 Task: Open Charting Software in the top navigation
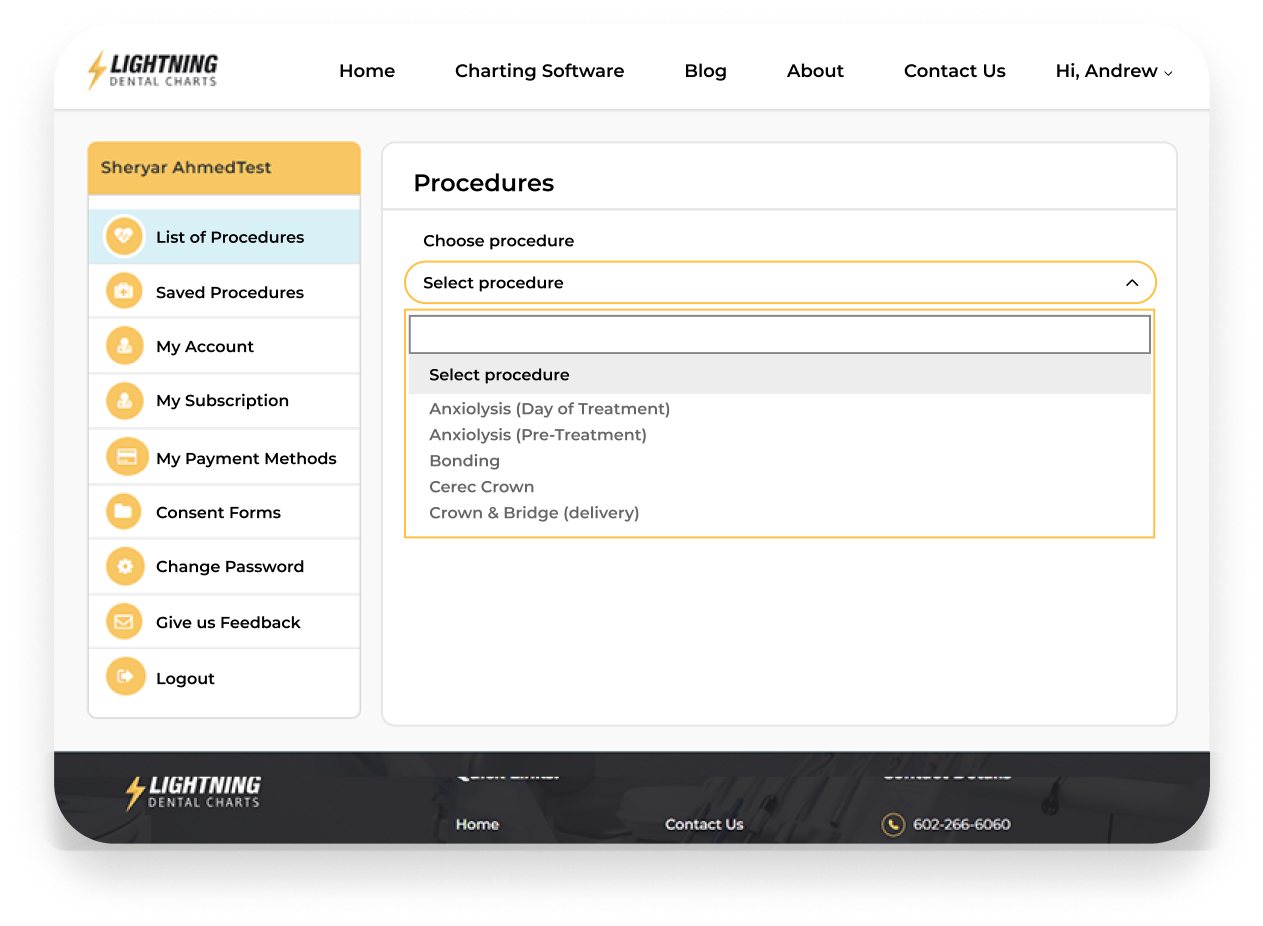tap(539, 71)
